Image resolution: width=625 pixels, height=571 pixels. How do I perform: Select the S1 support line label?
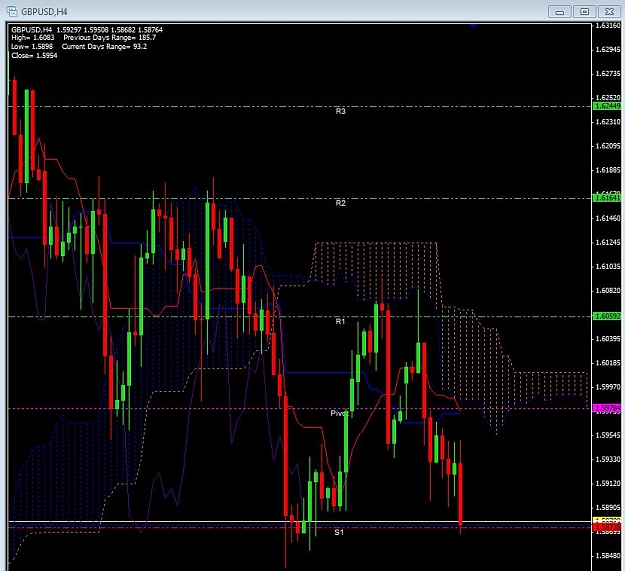tap(339, 532)
